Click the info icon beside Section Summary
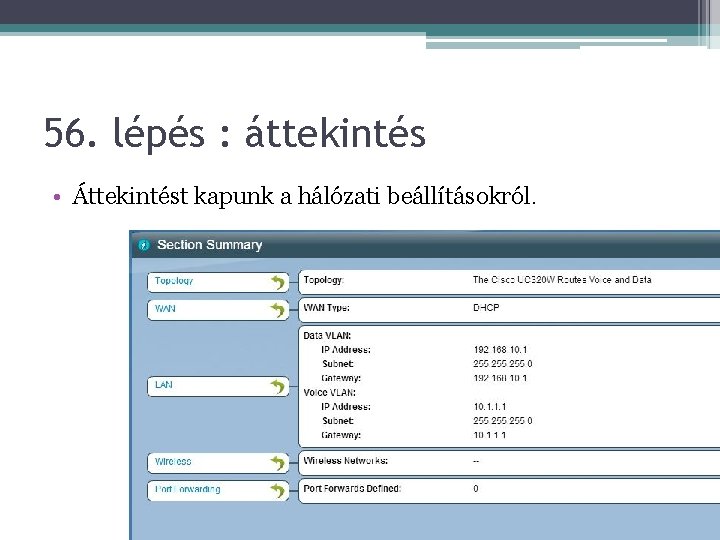This screenshot has height=540, width=720. point(144,245)
